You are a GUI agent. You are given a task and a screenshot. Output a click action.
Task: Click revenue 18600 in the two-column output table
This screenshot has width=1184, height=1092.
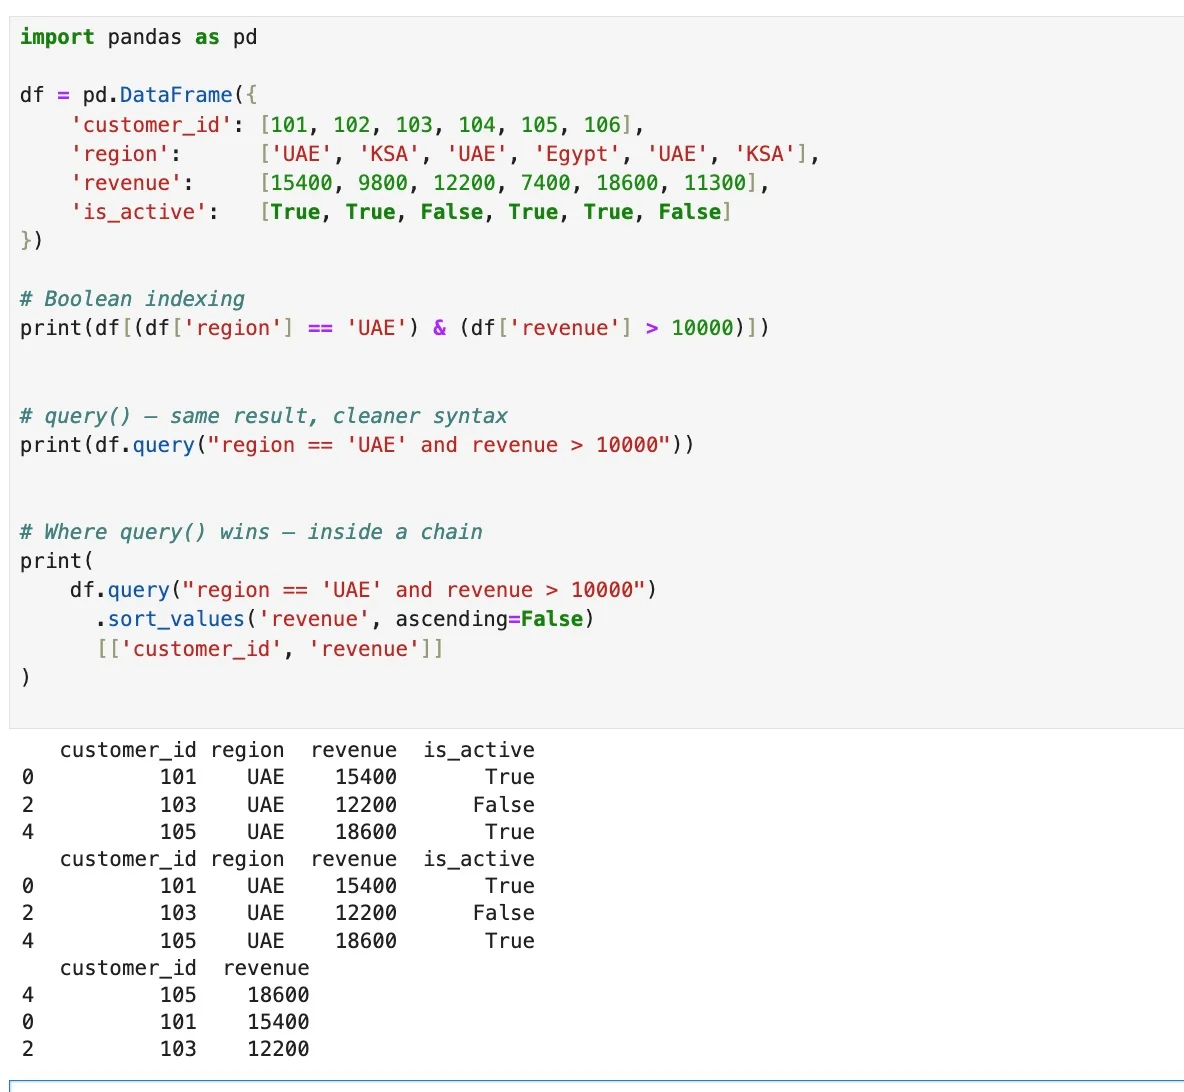click(x=278, y=995)
